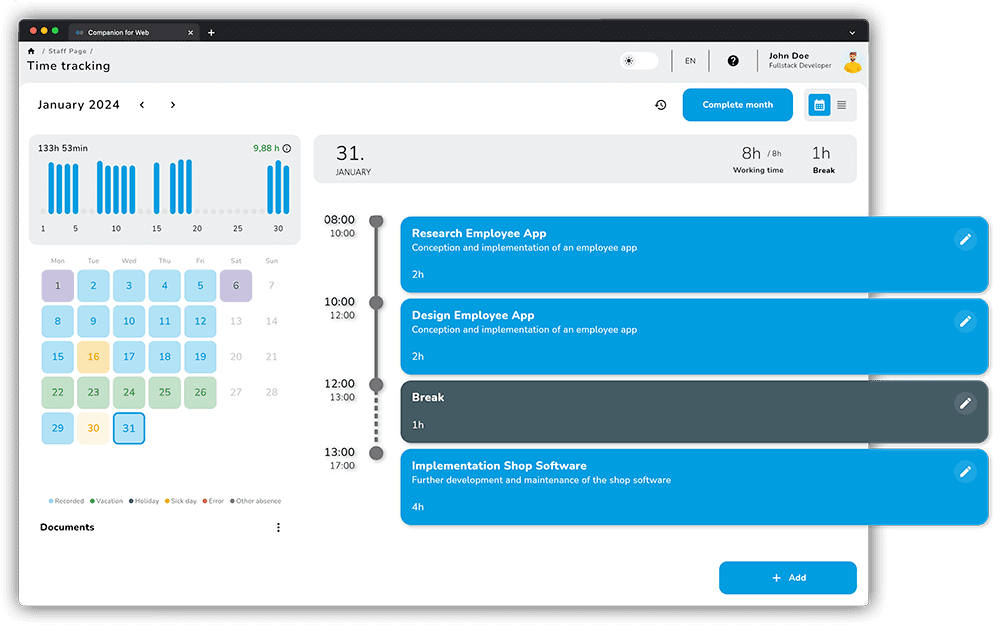Viewport: 1000px width, 633px height.
Task: Click the Complete month button
Action: (737, 105)
